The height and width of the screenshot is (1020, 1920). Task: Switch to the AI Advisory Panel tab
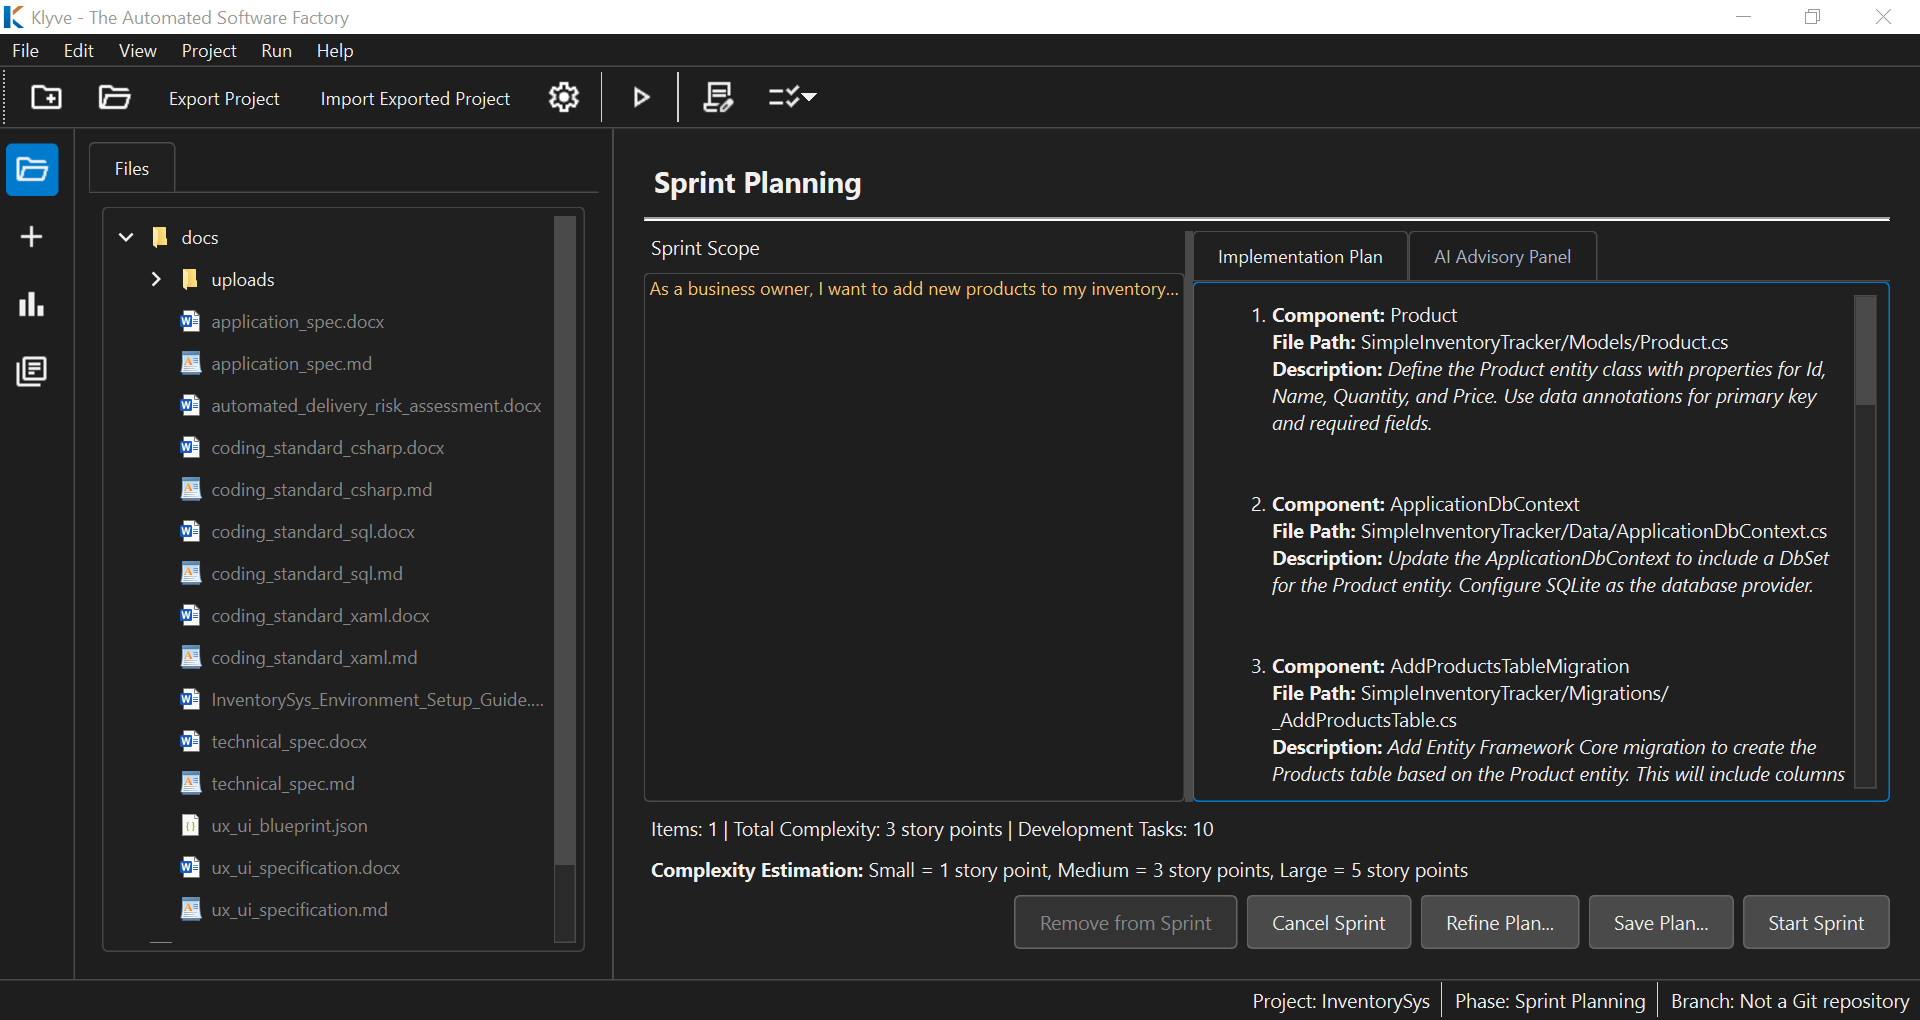pyautogui.click(x=1502, y=257)
